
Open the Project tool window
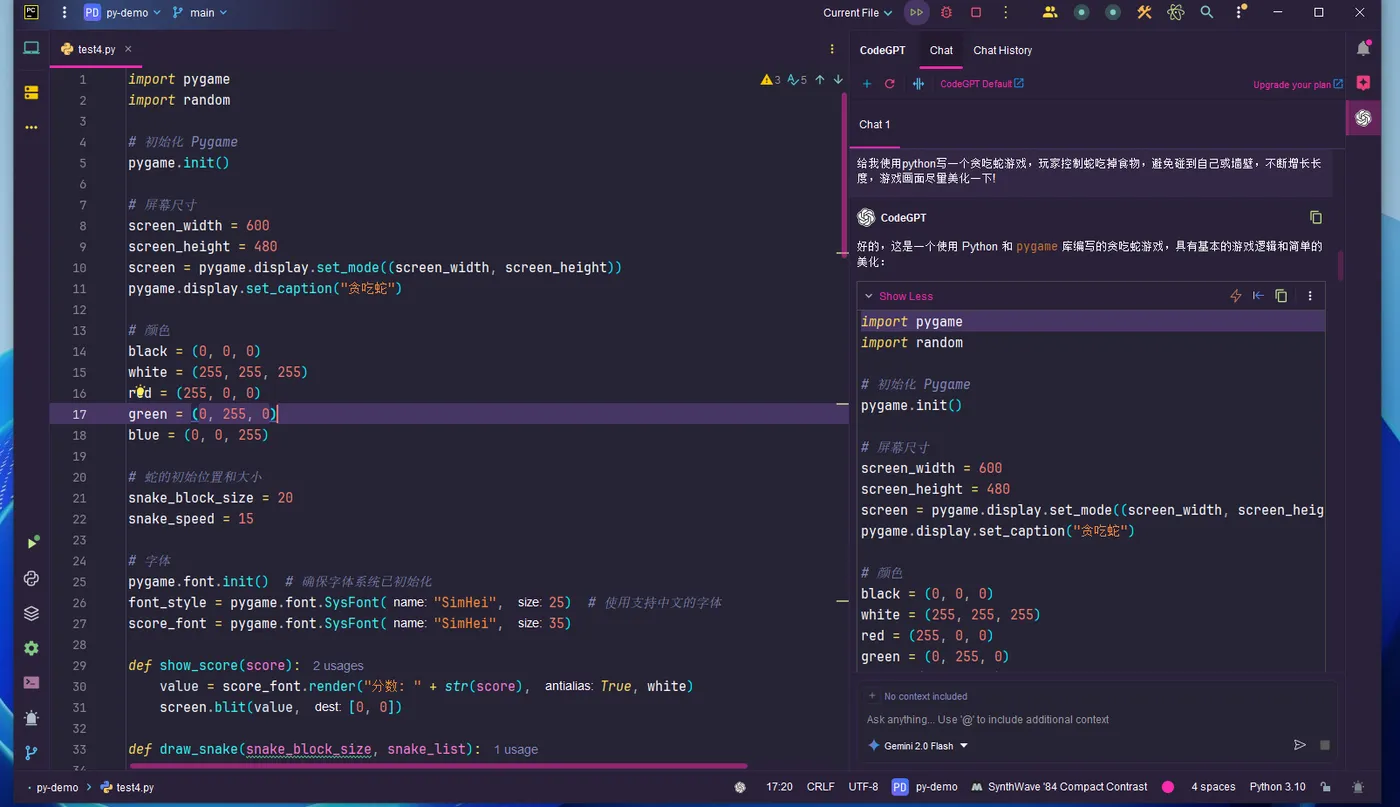(x=31, y=48)
